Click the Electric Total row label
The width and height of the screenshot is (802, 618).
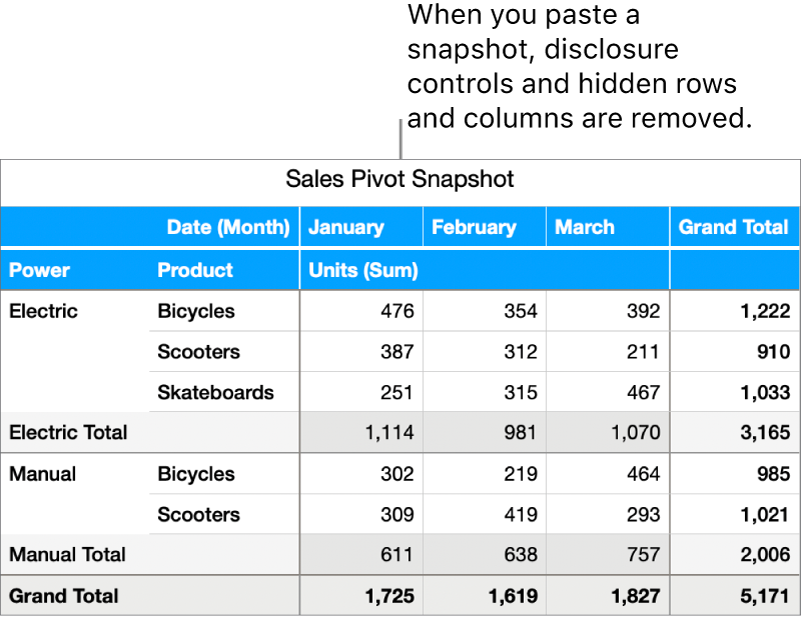68,433
